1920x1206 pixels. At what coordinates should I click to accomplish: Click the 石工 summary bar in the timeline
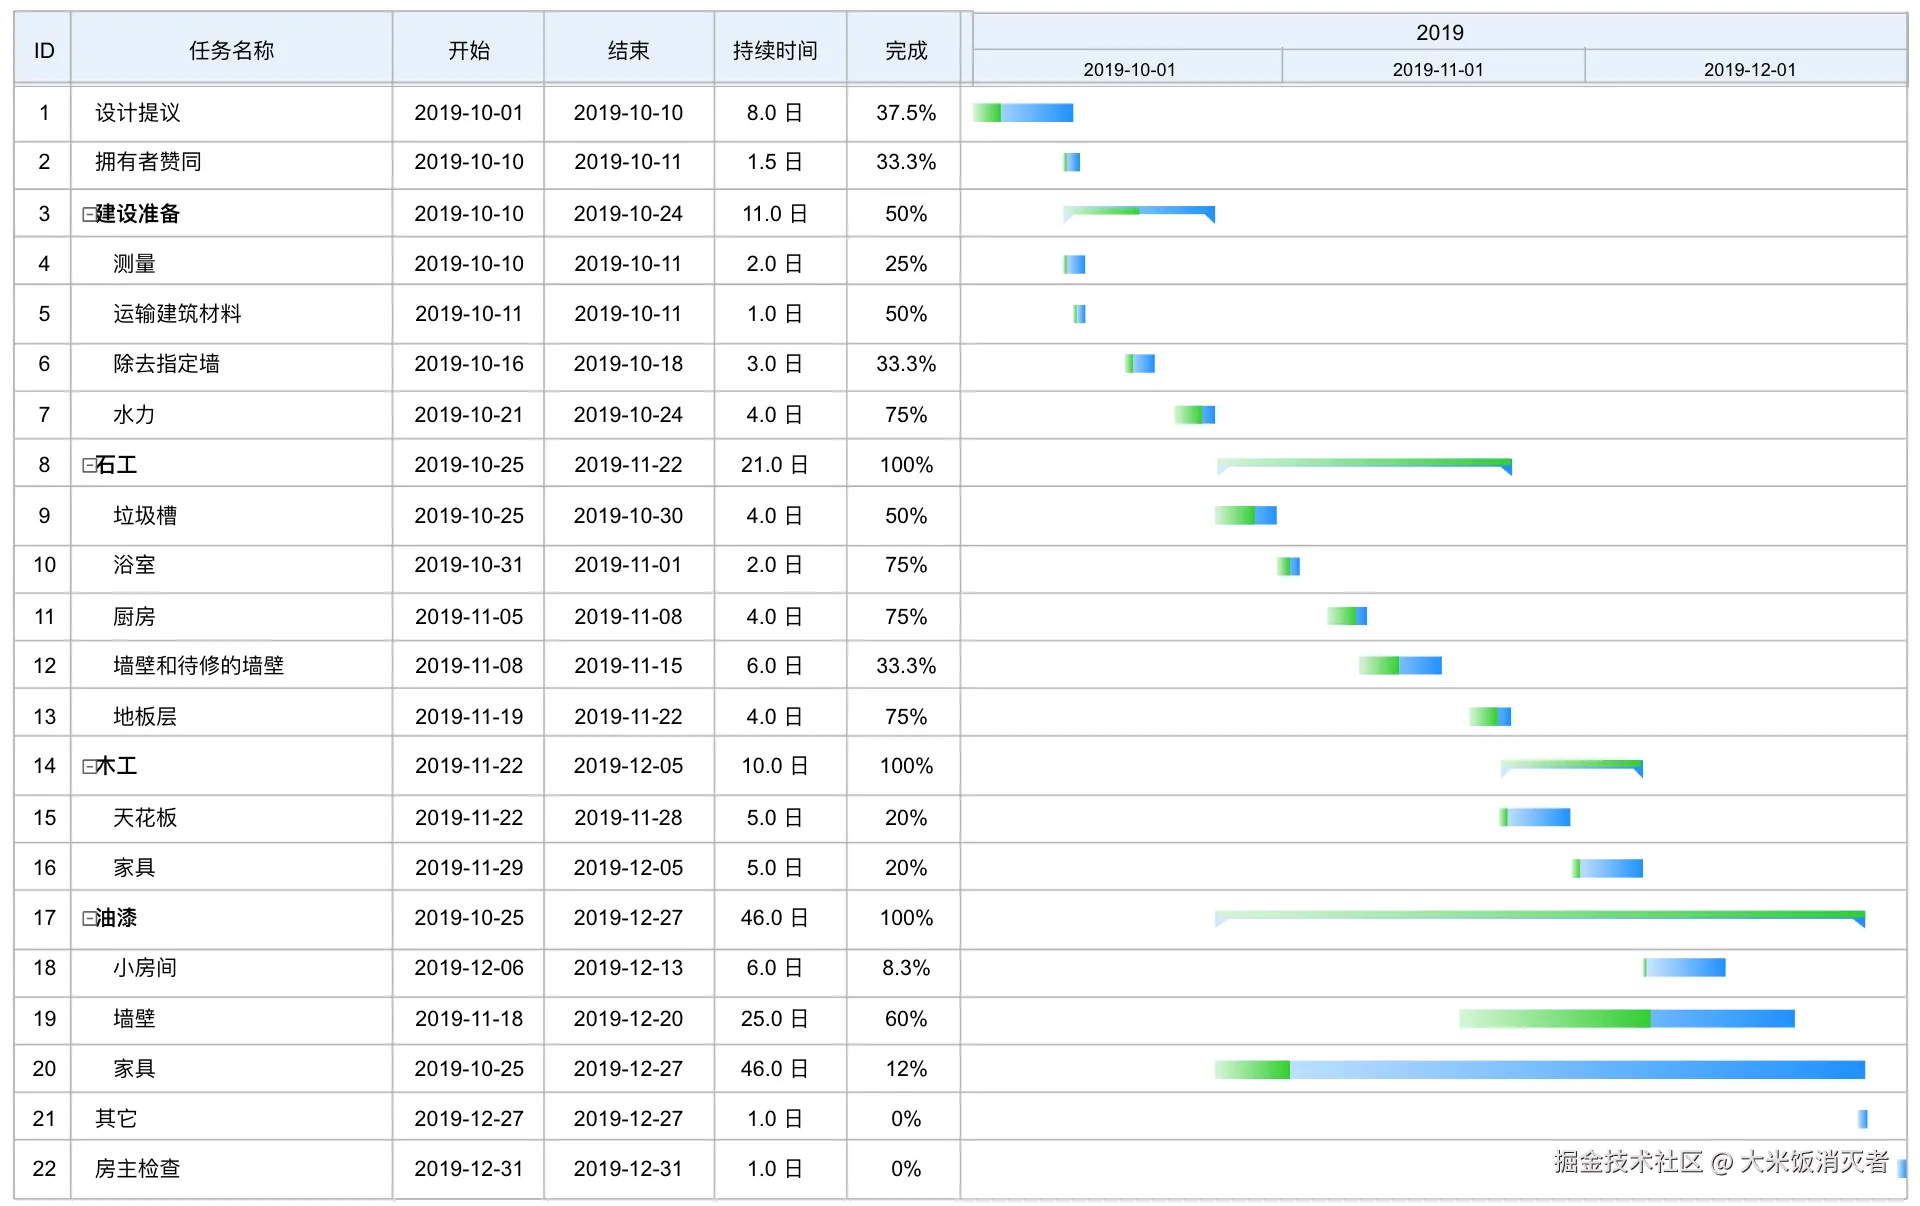(x=1364, y=463)
